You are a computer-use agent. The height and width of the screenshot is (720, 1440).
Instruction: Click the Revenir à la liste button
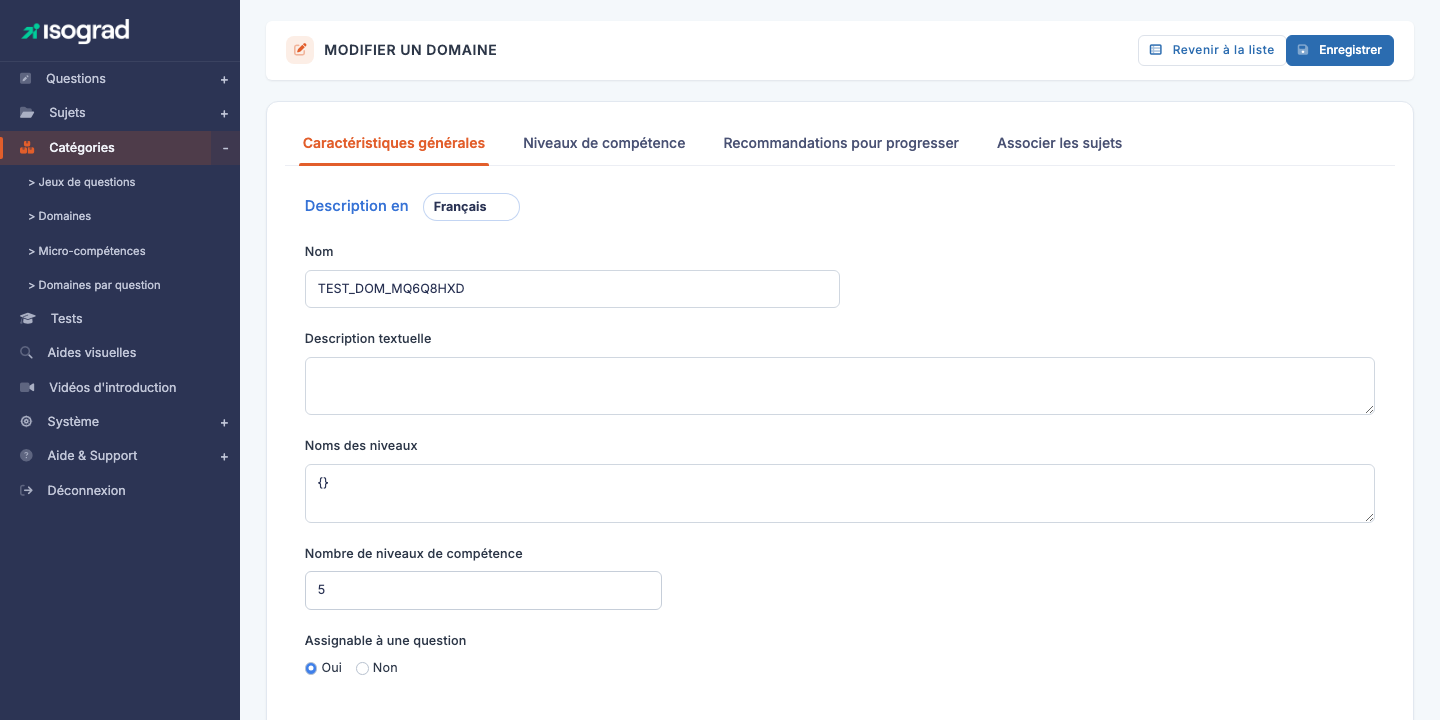(1212, 50)
